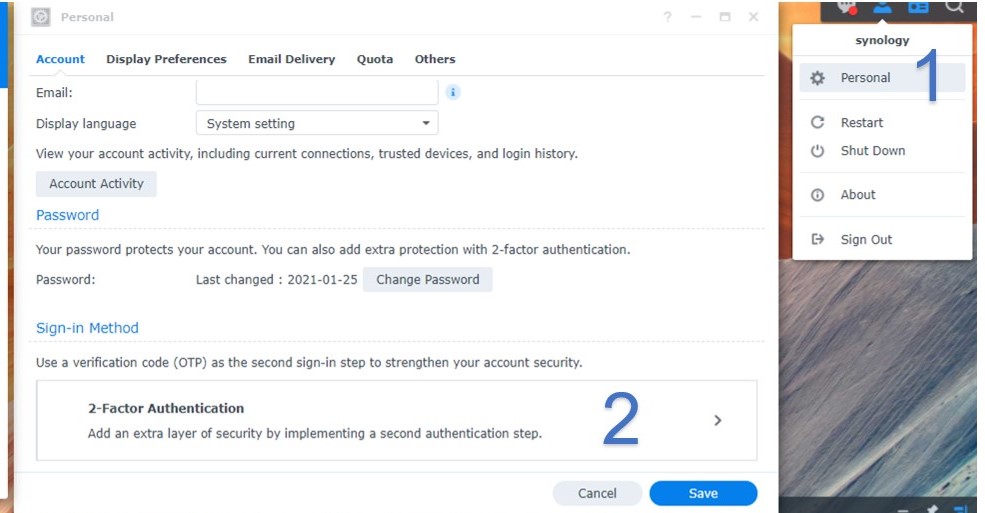This screenshot has height=513, width=985.
Task: Expand 2-Factor Authentication with the chevron
Action: (x=717, y=420)
